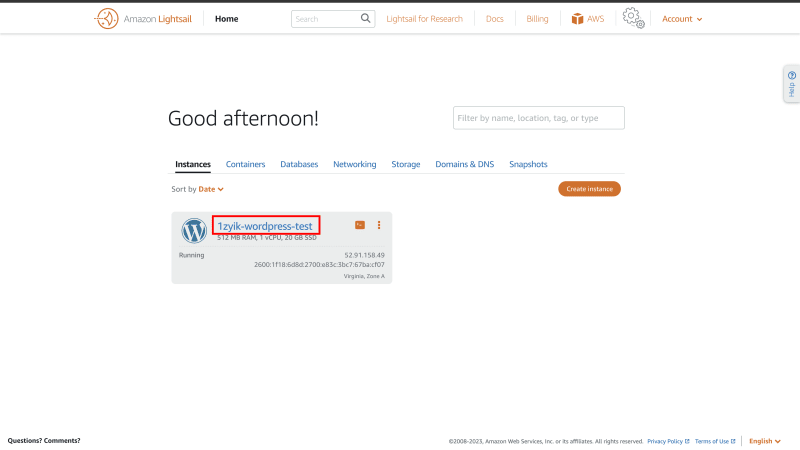The image size is (800, 450).
Task: Expand the Account dropdown
Action: [x=682, y=19]
